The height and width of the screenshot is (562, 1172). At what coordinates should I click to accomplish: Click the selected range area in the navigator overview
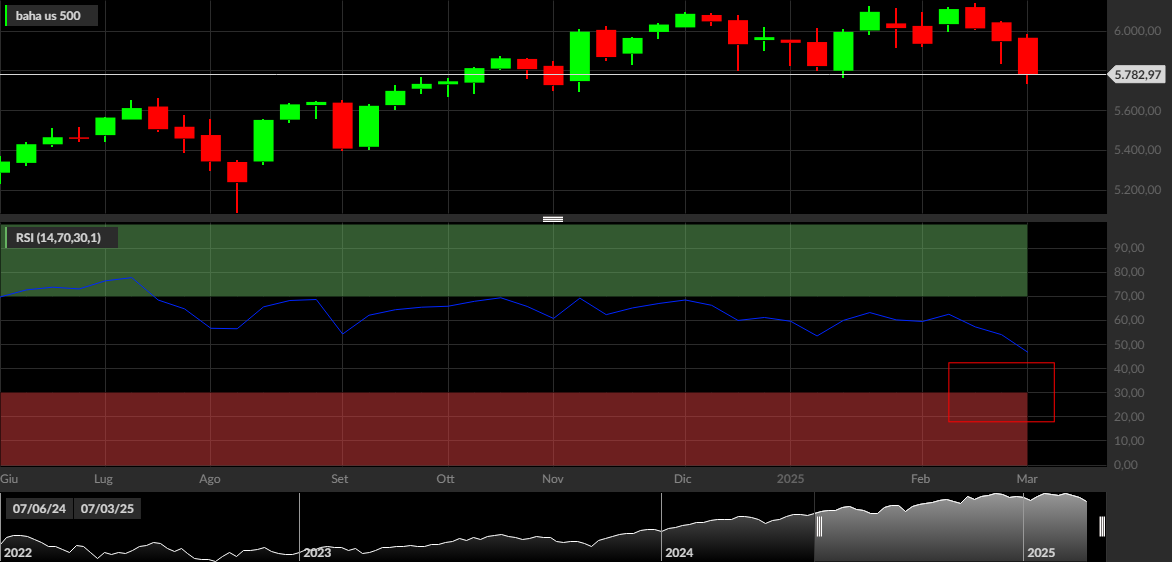tap(960, 526)
